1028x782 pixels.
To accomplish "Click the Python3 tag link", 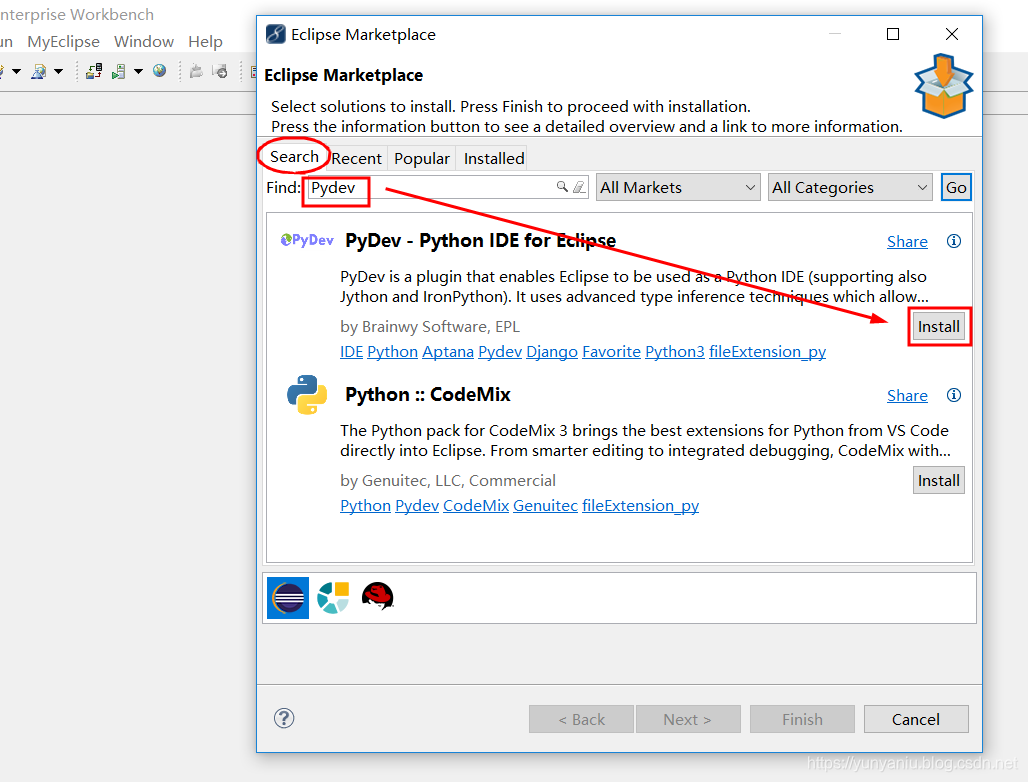I will click(x=675, y=352).
